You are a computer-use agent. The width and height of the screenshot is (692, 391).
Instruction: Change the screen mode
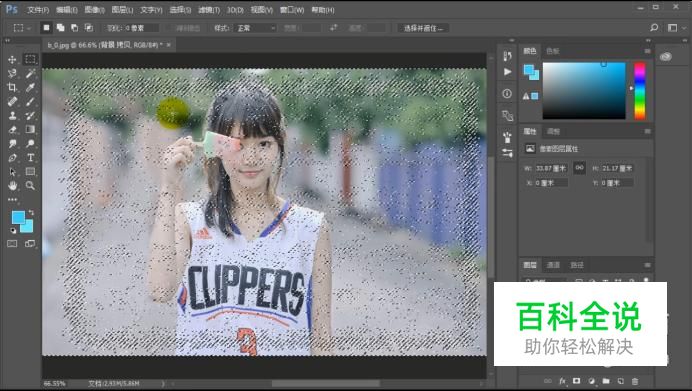point(30,244)
